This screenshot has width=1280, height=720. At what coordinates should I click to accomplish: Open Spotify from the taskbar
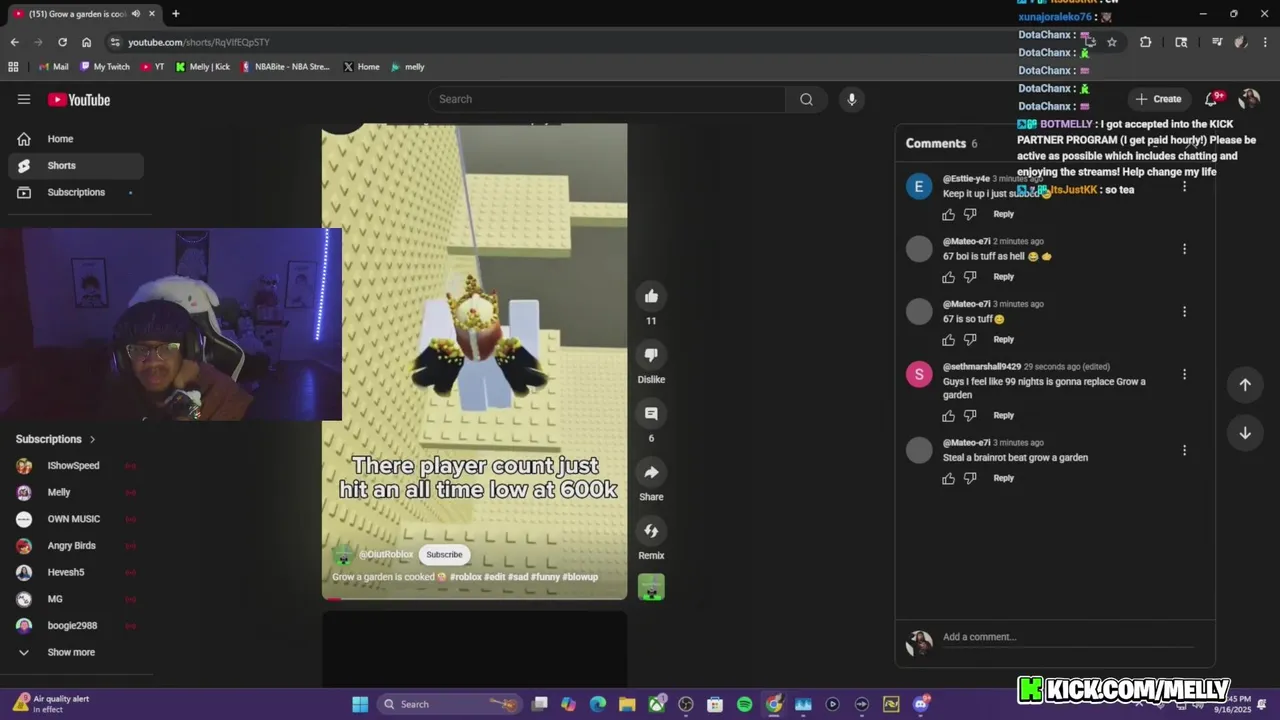pos(744,704)
